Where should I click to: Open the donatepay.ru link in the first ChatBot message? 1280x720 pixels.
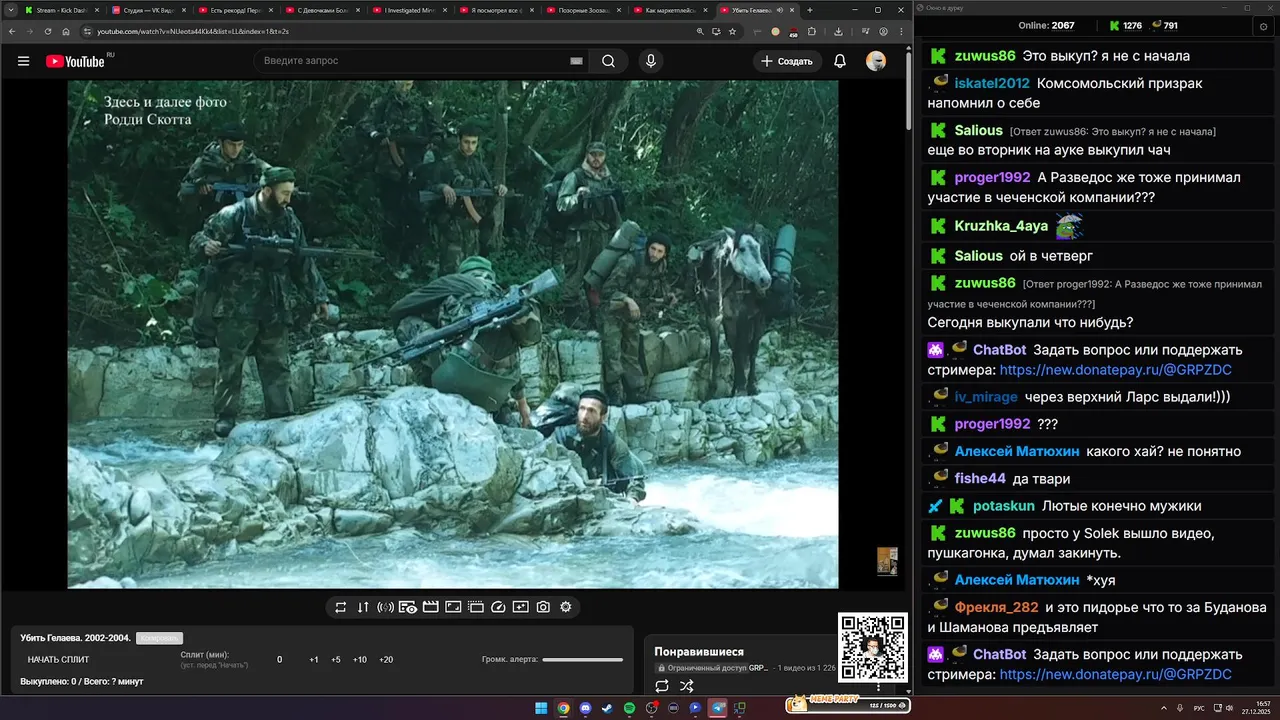(x=1115, y=370)
